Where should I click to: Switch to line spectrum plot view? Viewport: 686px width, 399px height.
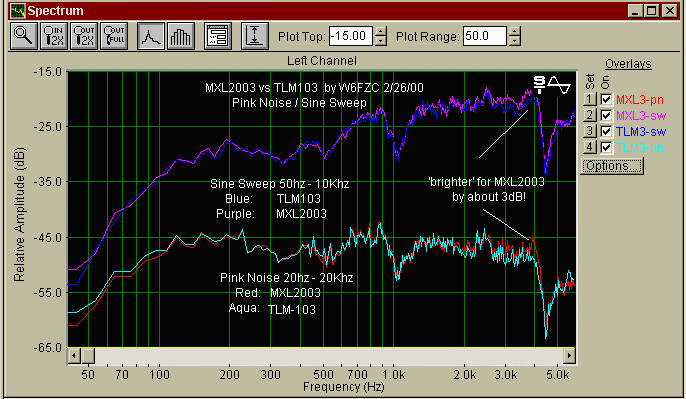(151, 36)
